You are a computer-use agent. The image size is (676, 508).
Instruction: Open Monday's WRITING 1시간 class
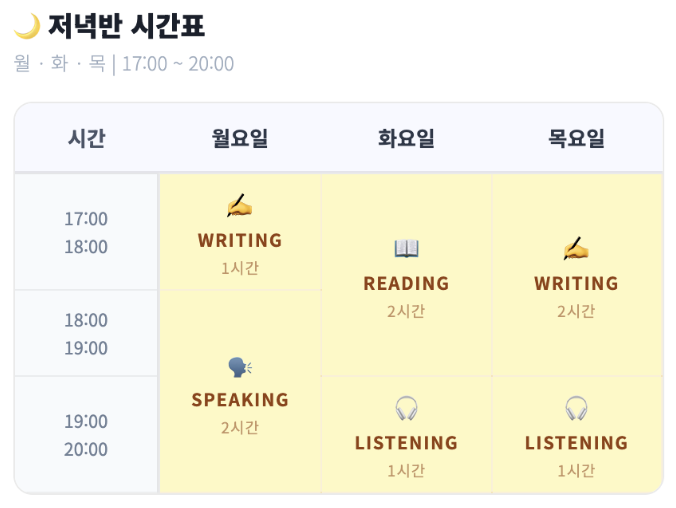coord(240,232)
